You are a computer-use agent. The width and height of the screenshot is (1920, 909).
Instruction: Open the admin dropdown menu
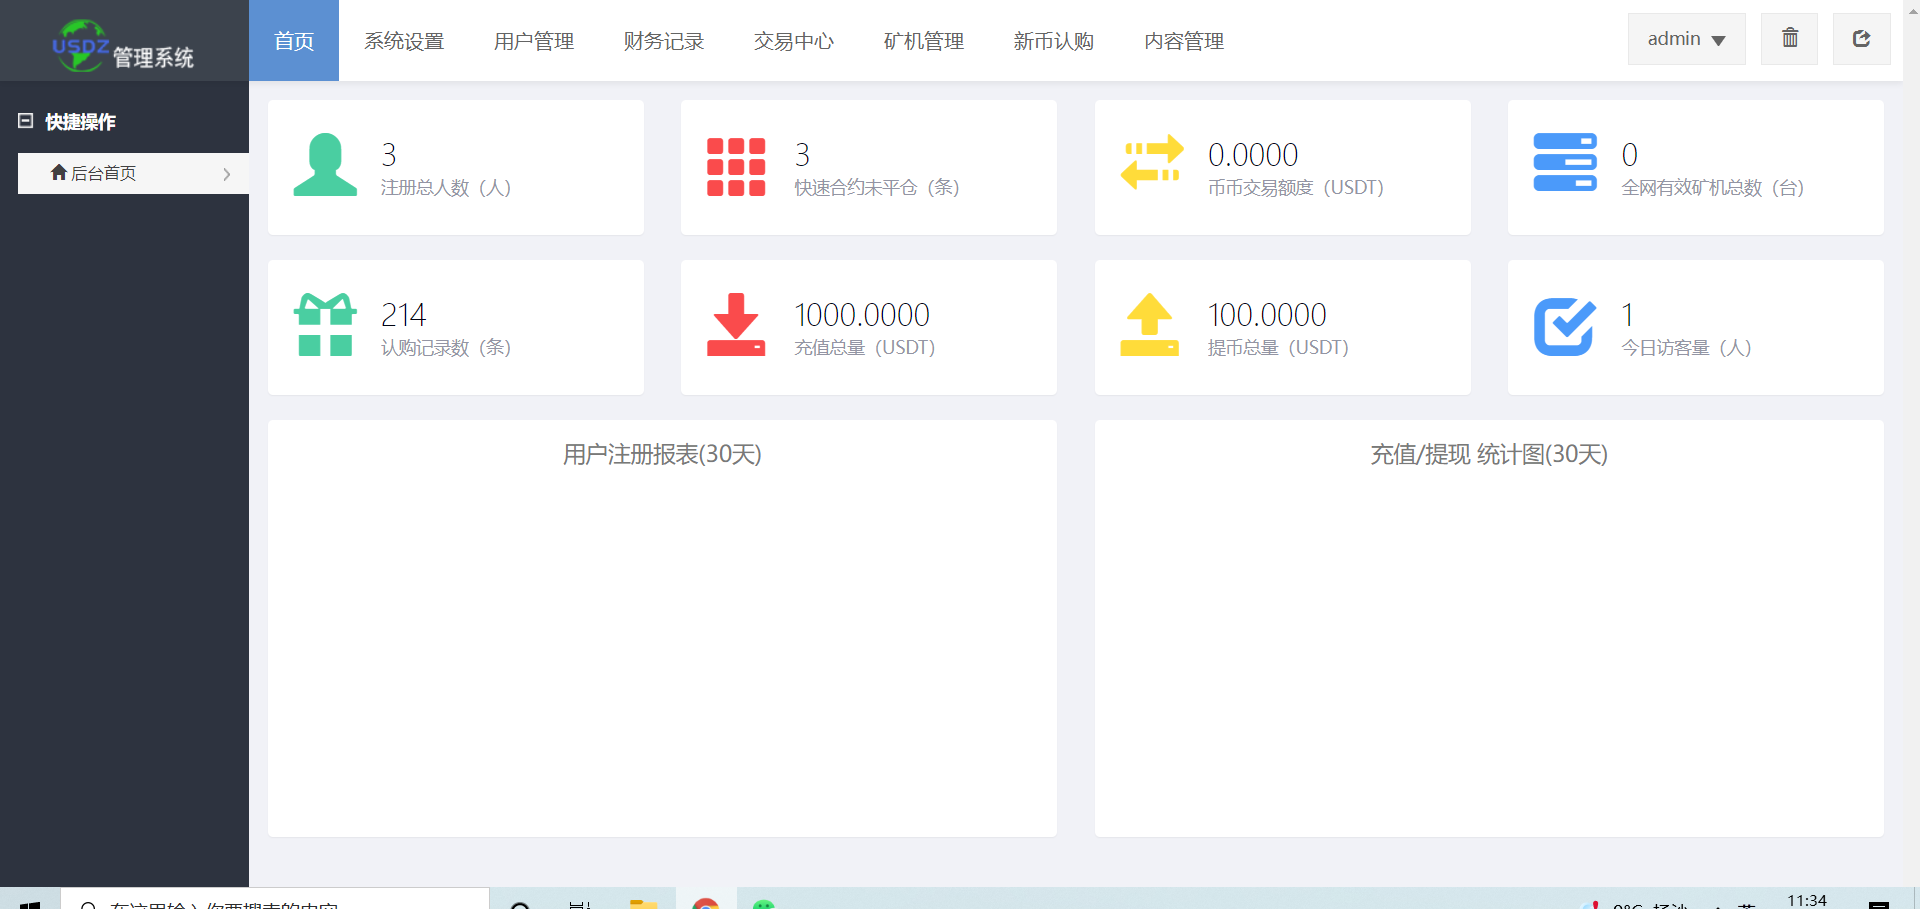1686,39
